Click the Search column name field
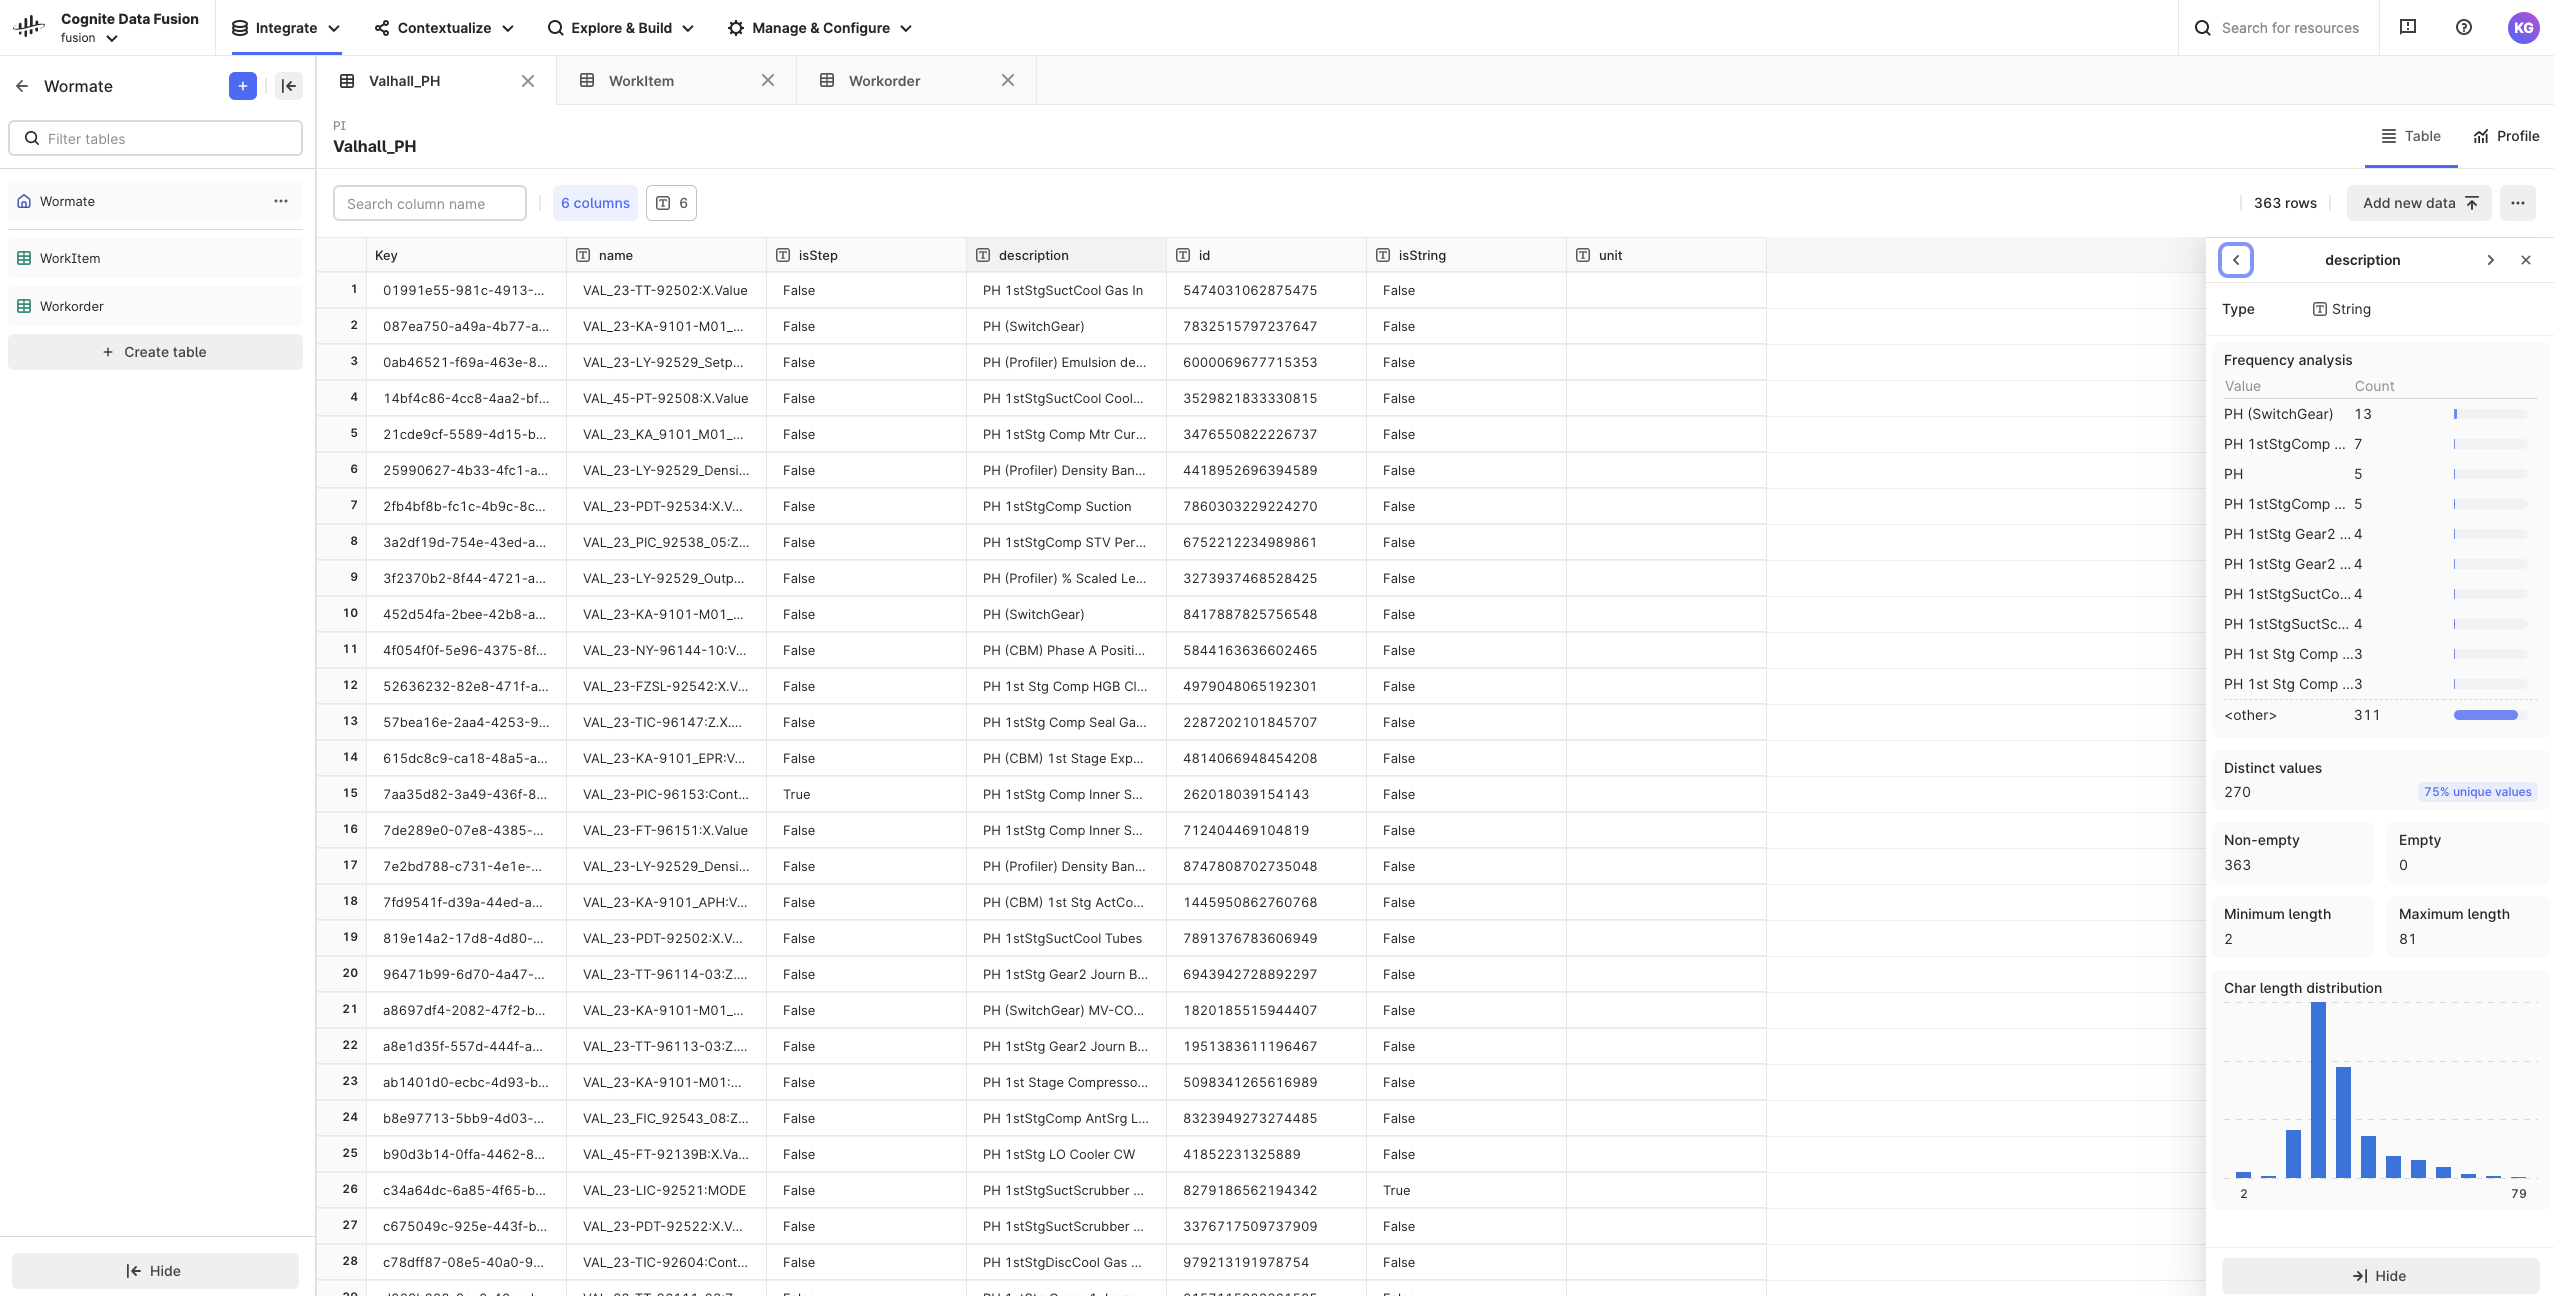This screenshot has width=2554, height=1296. 430,203
